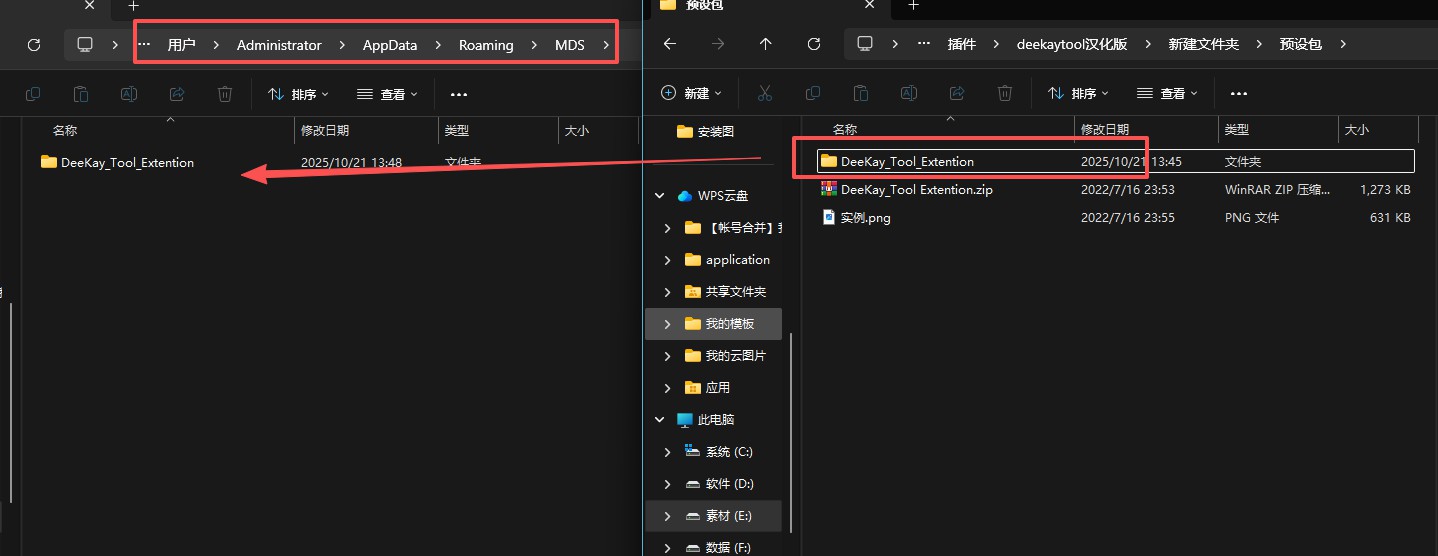Select the deekaytool汉化版 breadcrumb

pos(1072,44)
